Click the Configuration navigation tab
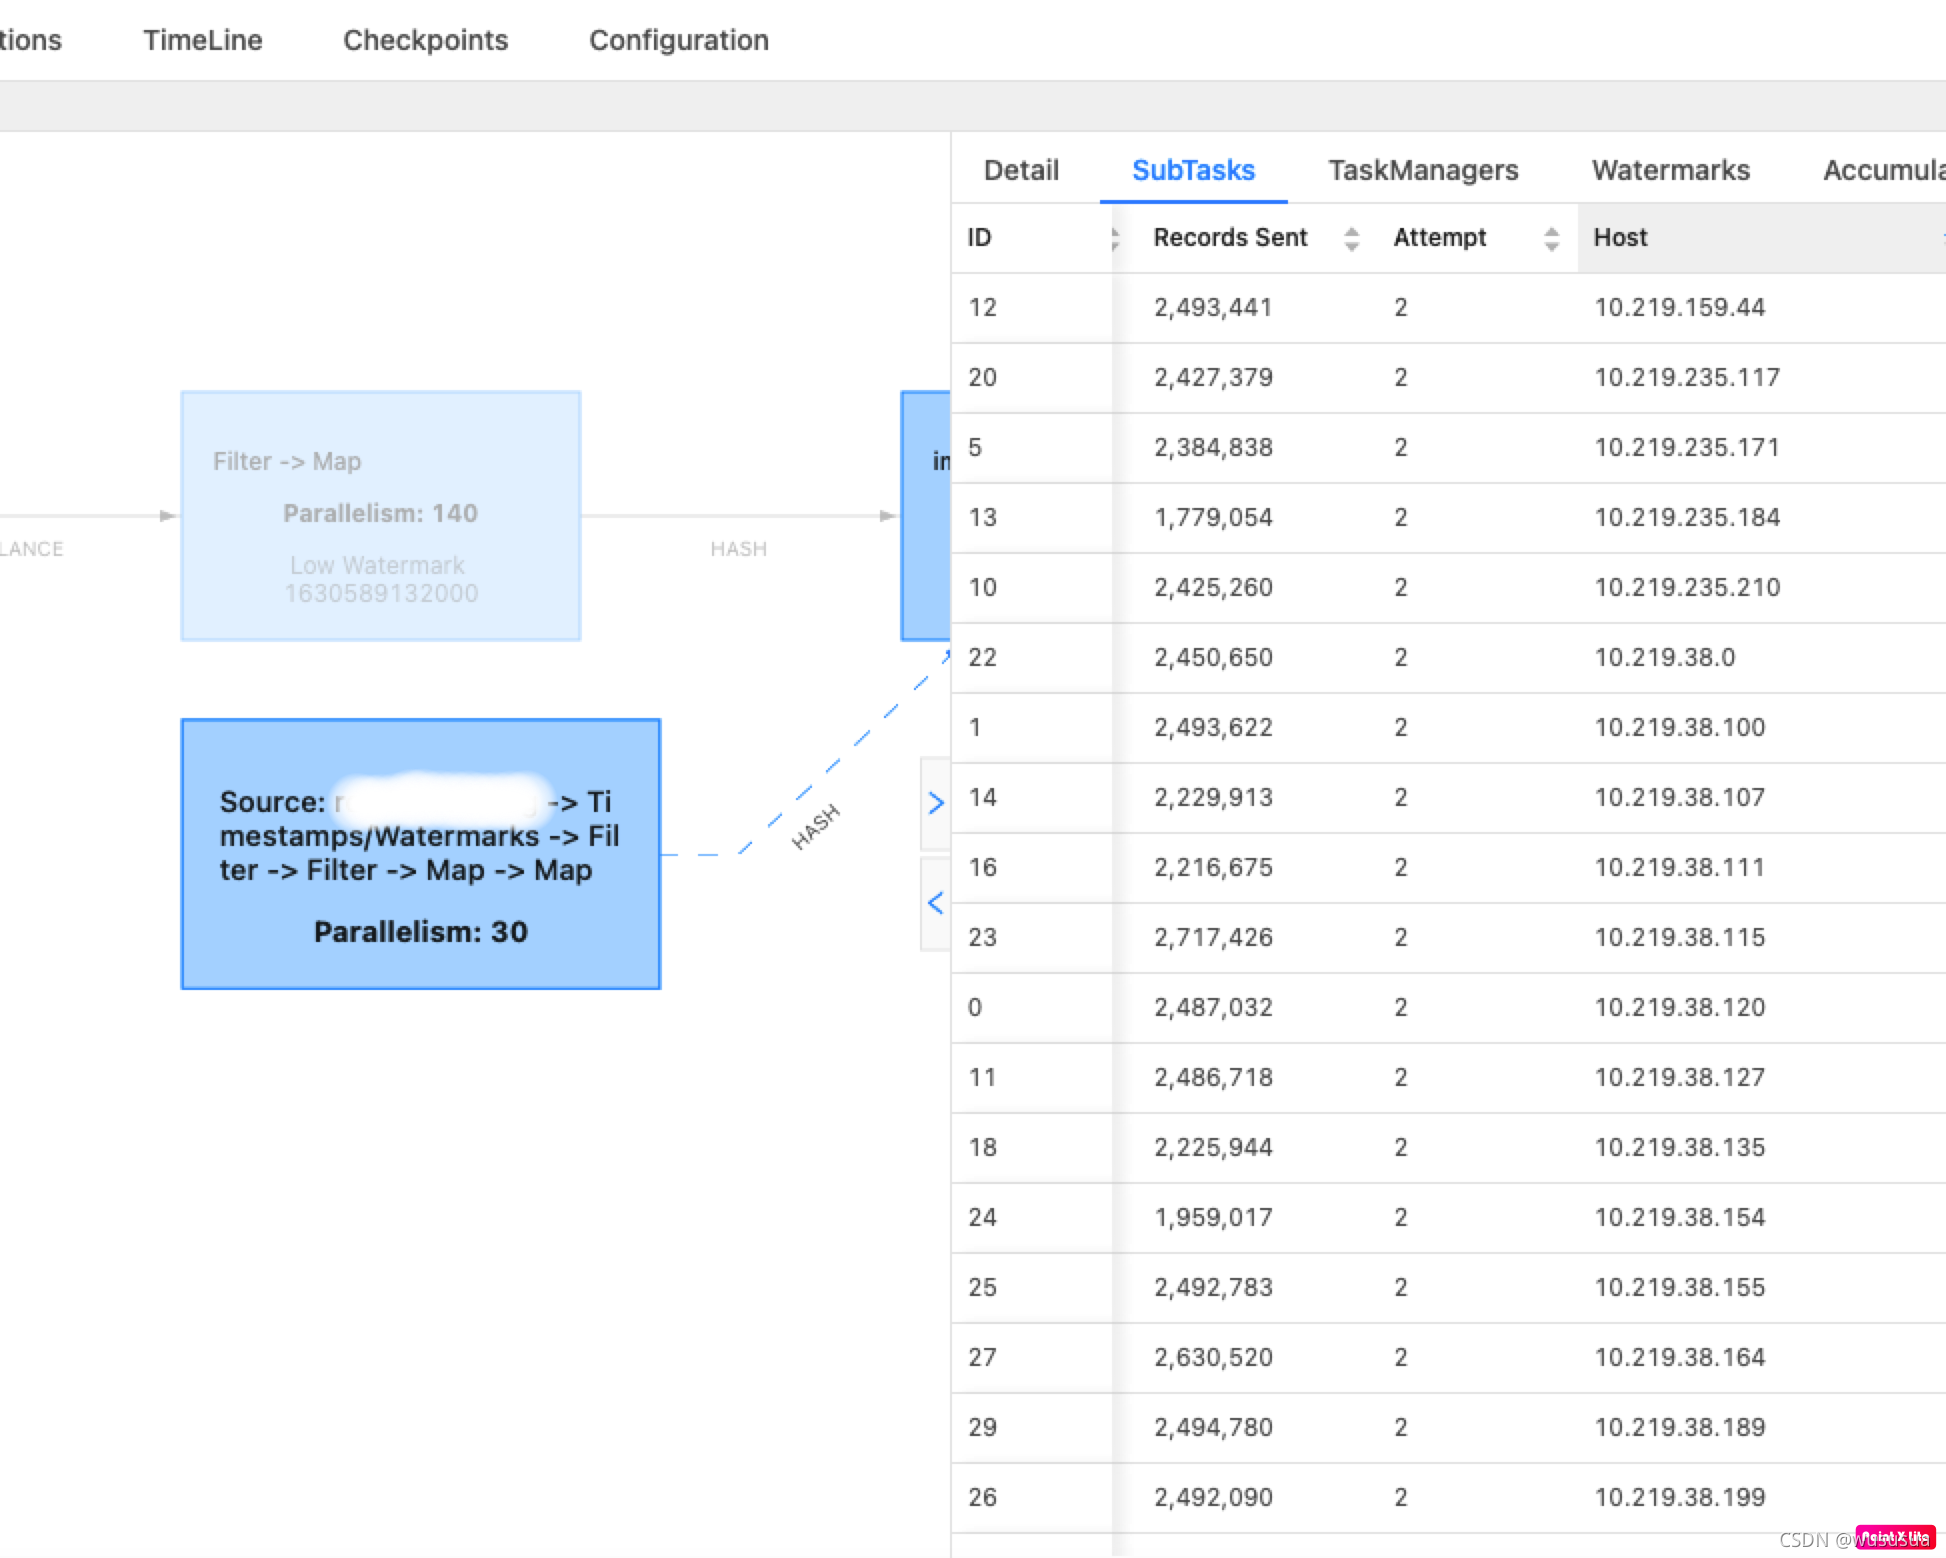 tap(679, 40)
